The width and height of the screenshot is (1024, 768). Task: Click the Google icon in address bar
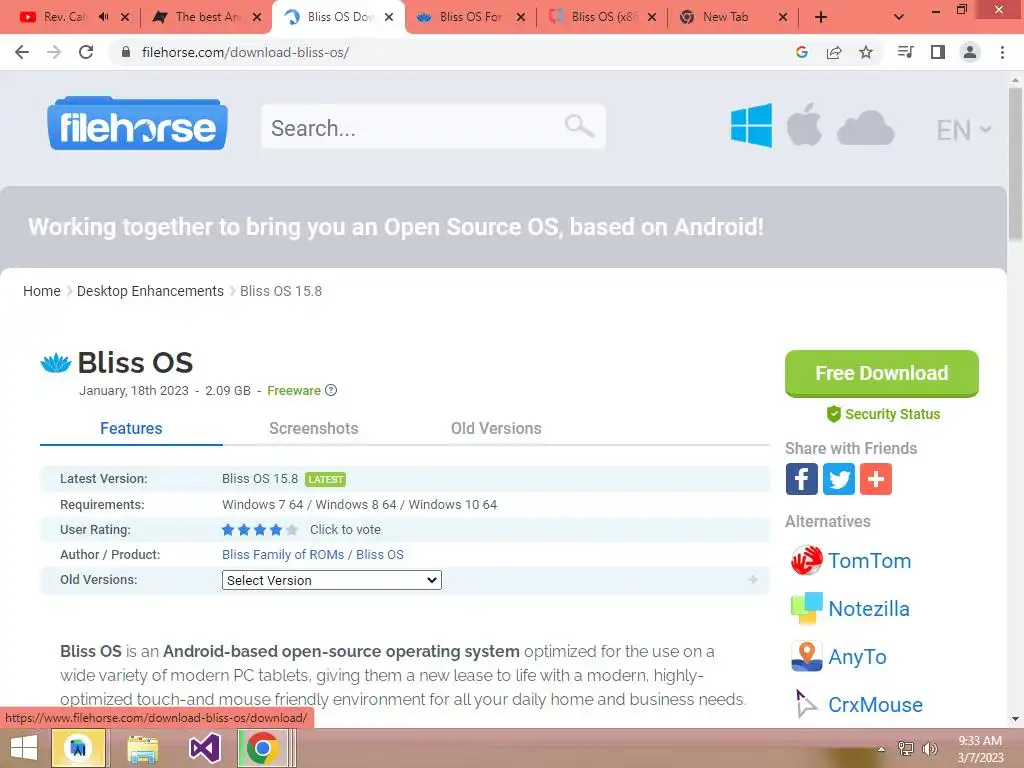point(802,52)
